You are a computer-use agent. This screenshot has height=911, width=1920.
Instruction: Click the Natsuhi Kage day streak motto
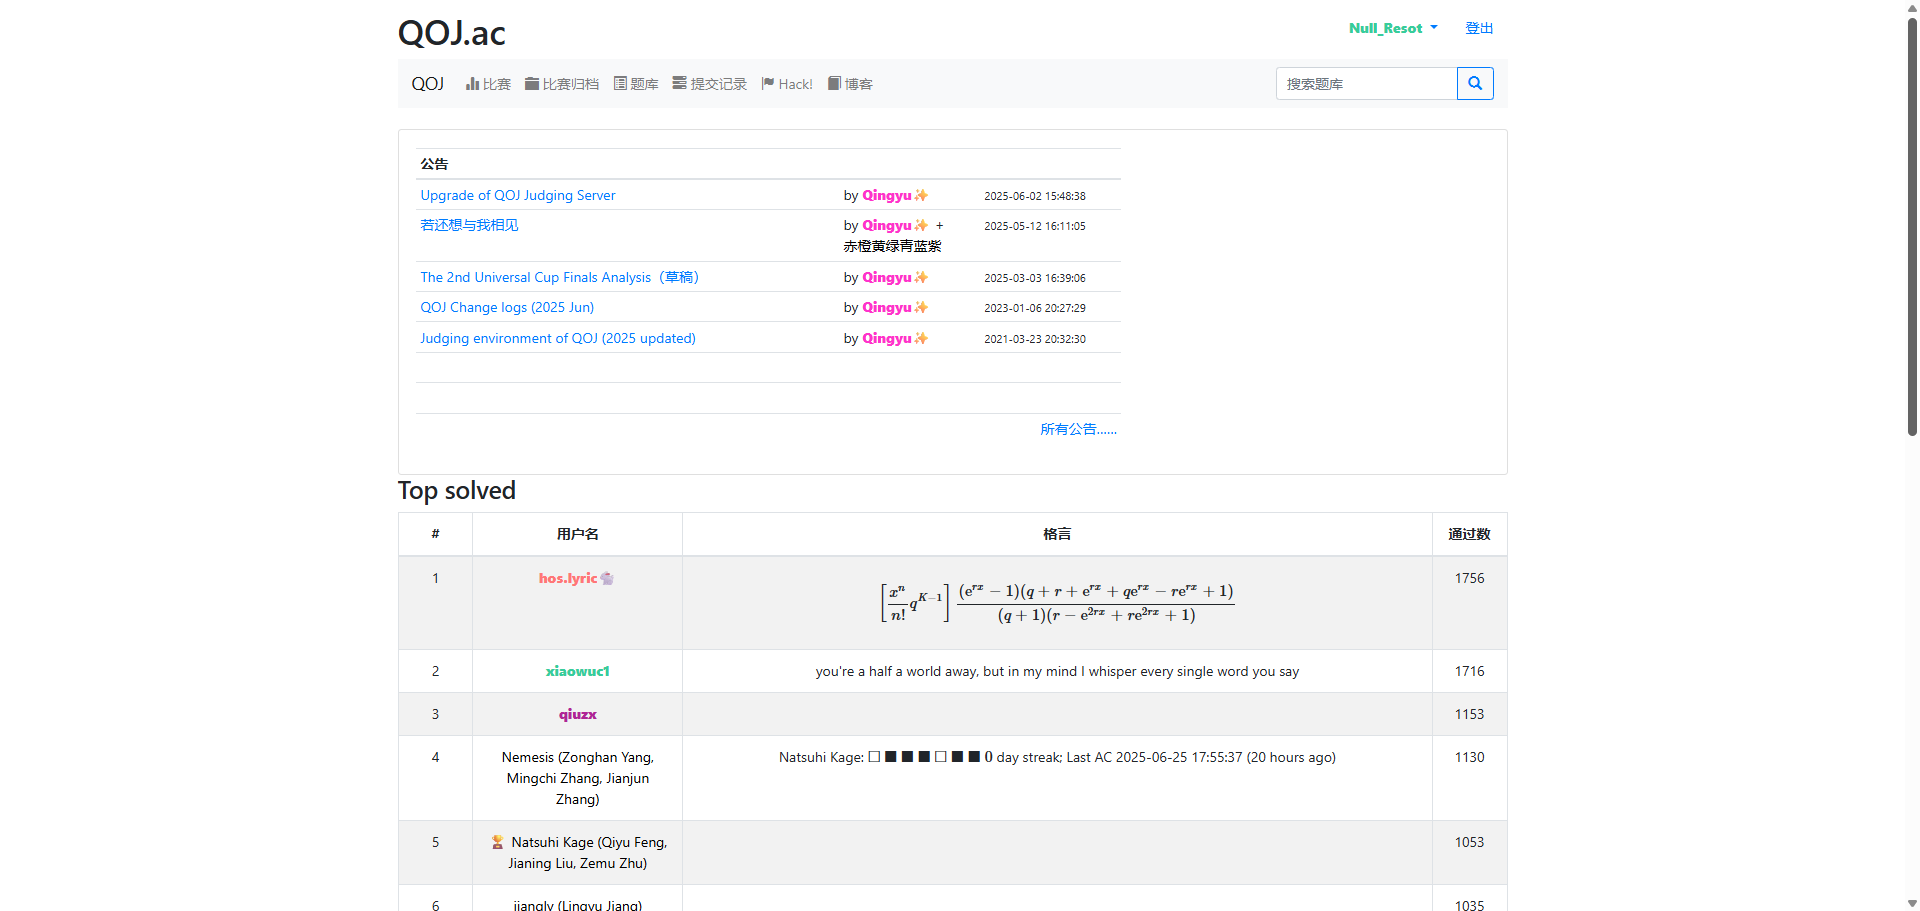coord(1057,757)
